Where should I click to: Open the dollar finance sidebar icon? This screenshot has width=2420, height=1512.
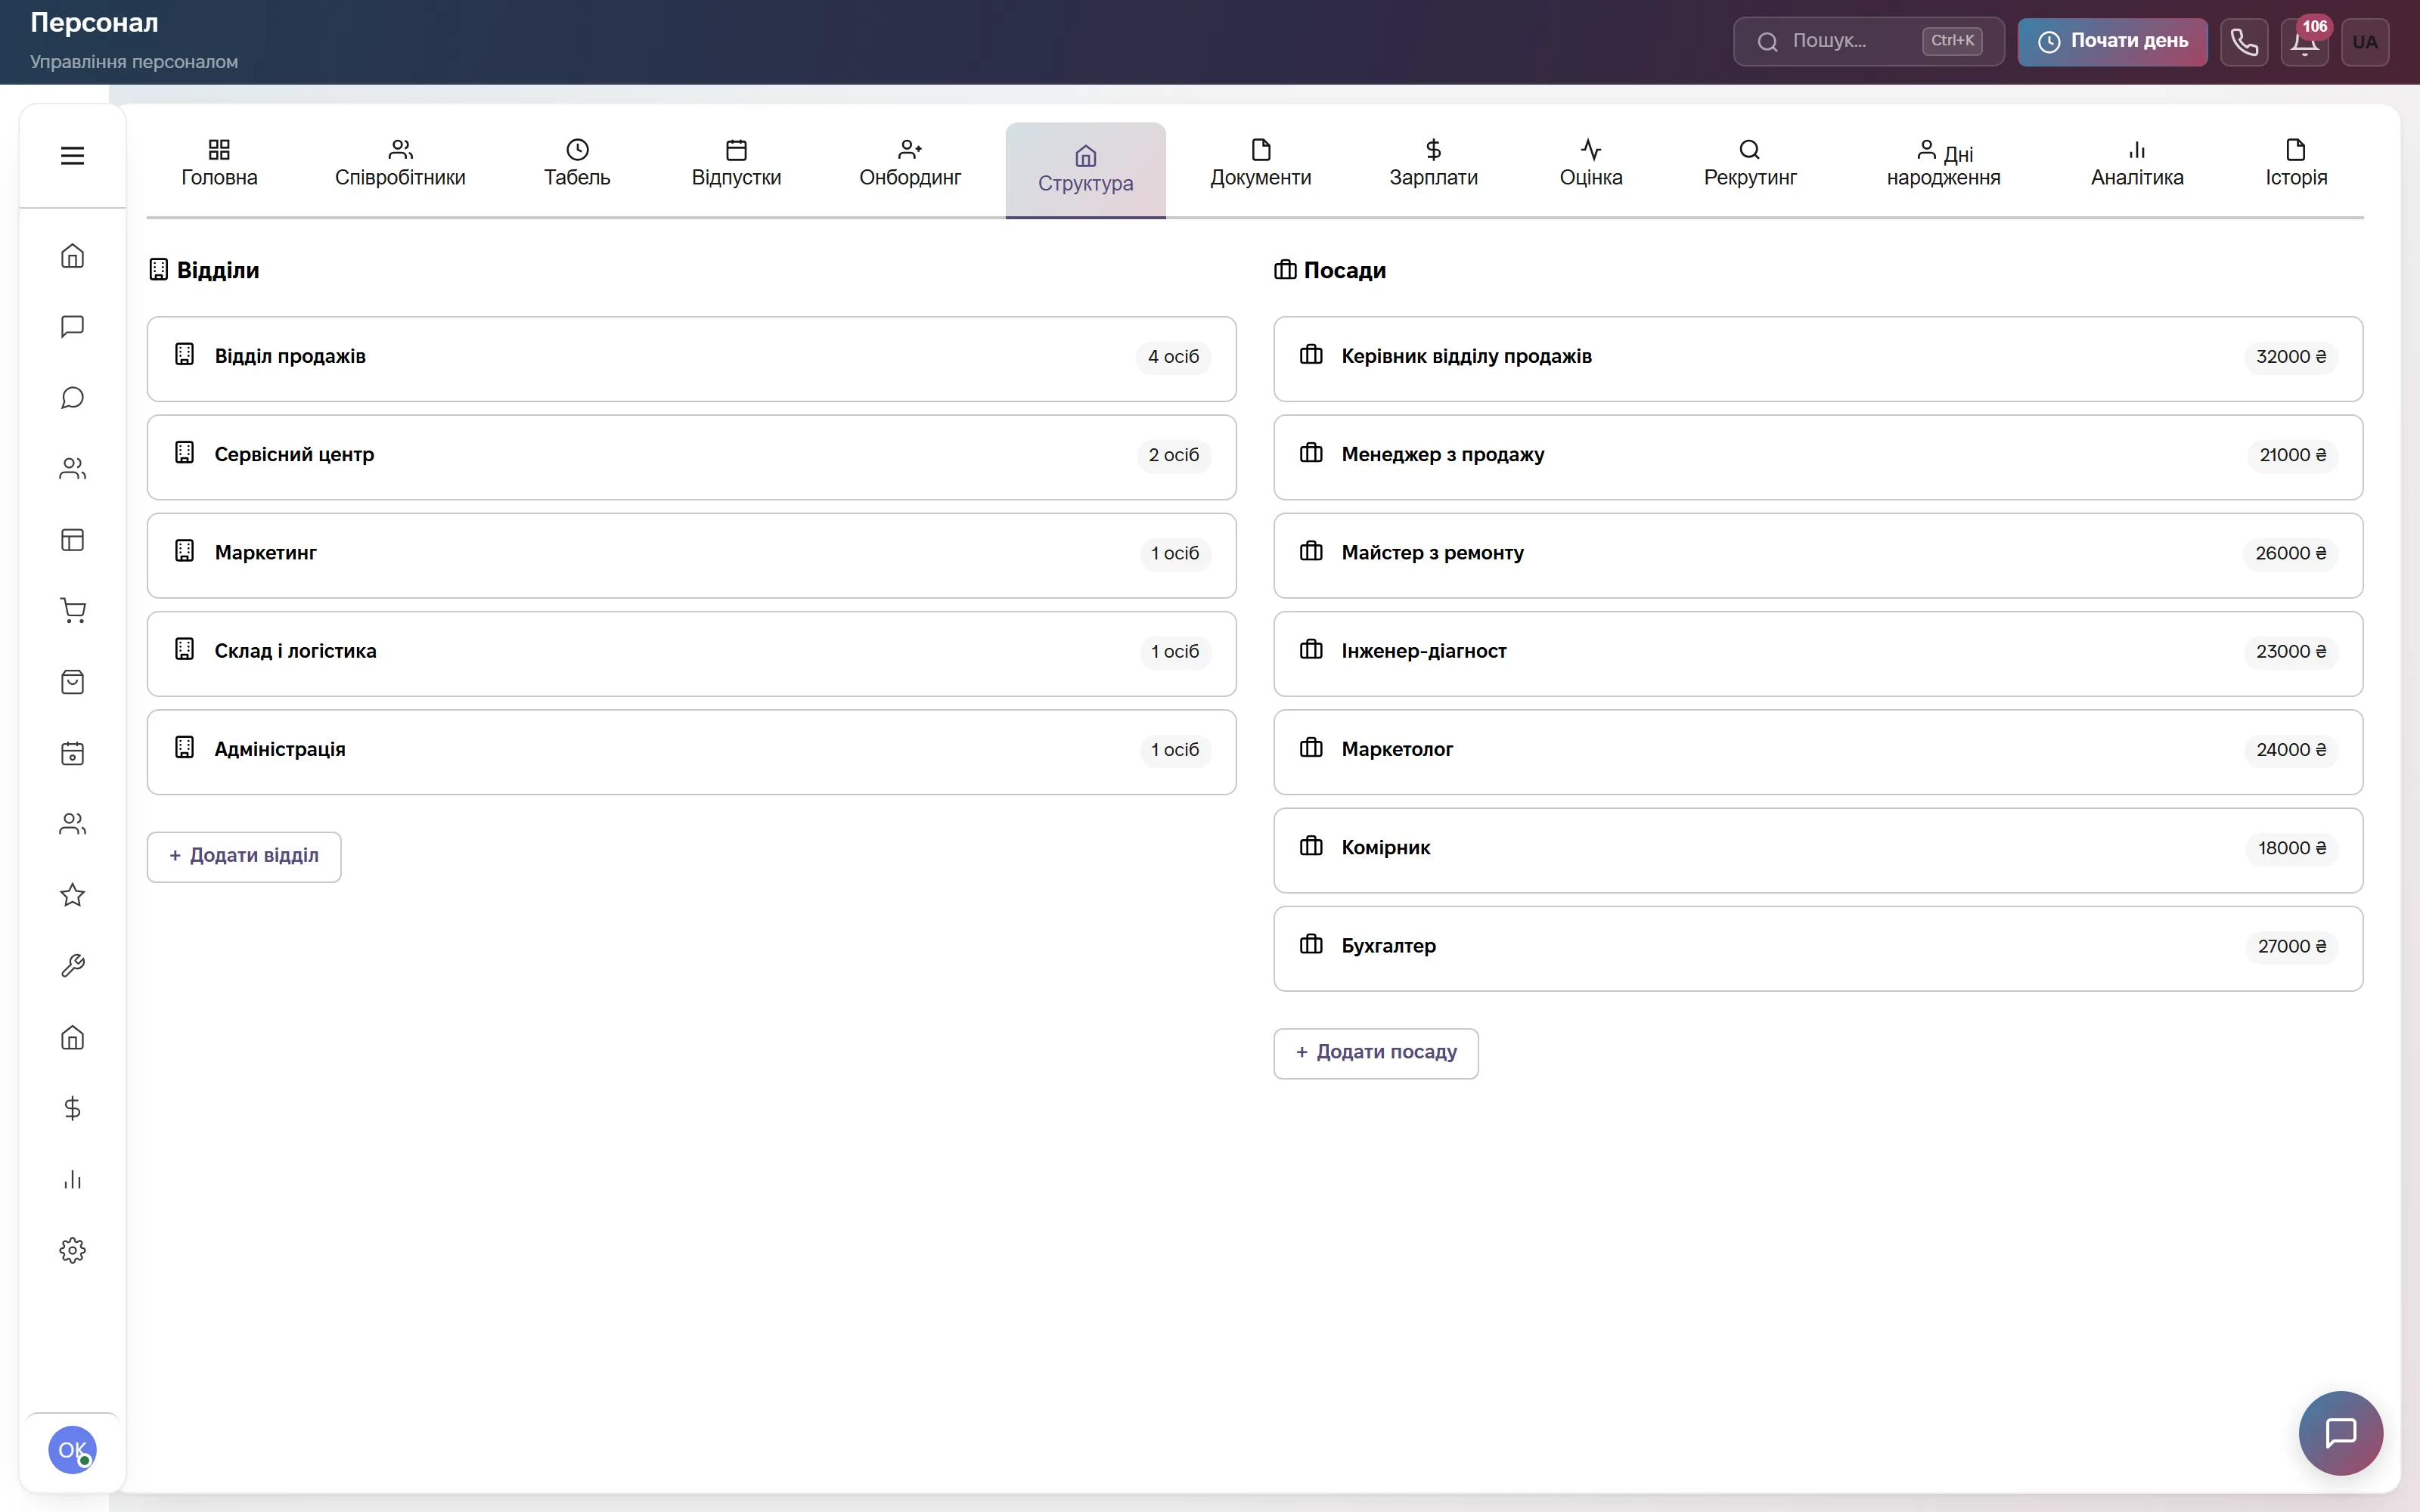pos(72,1108)
